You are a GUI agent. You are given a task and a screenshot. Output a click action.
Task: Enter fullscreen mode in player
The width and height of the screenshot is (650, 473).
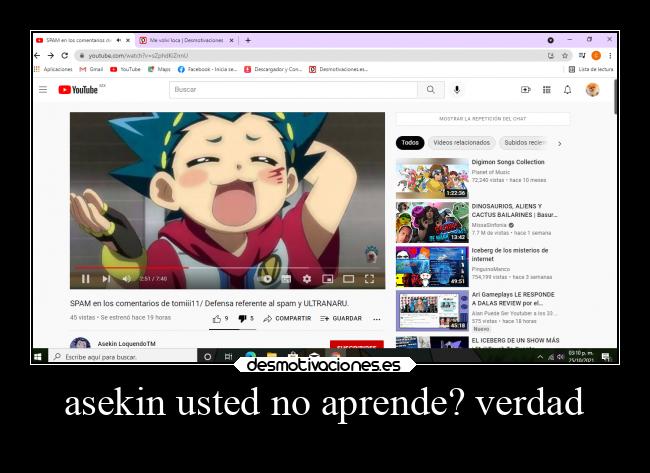[369, 279]
